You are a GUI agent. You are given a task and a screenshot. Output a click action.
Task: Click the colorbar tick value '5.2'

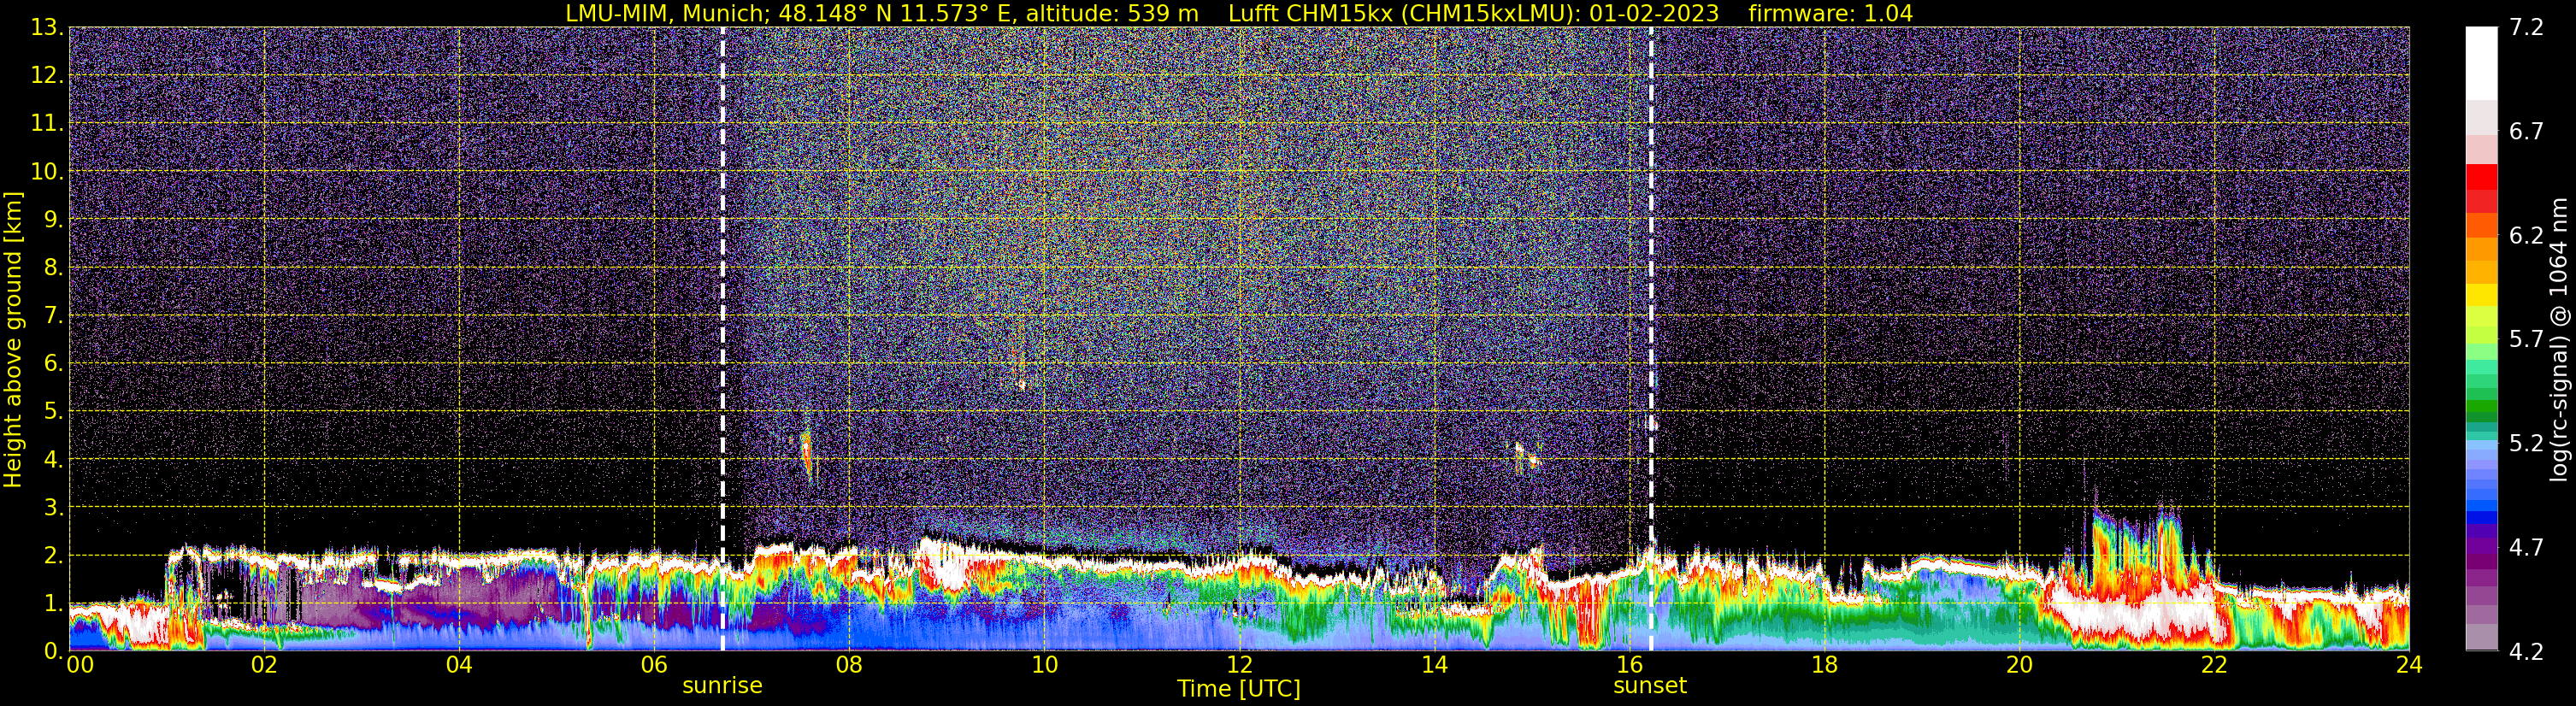(x=2526, y=443)
